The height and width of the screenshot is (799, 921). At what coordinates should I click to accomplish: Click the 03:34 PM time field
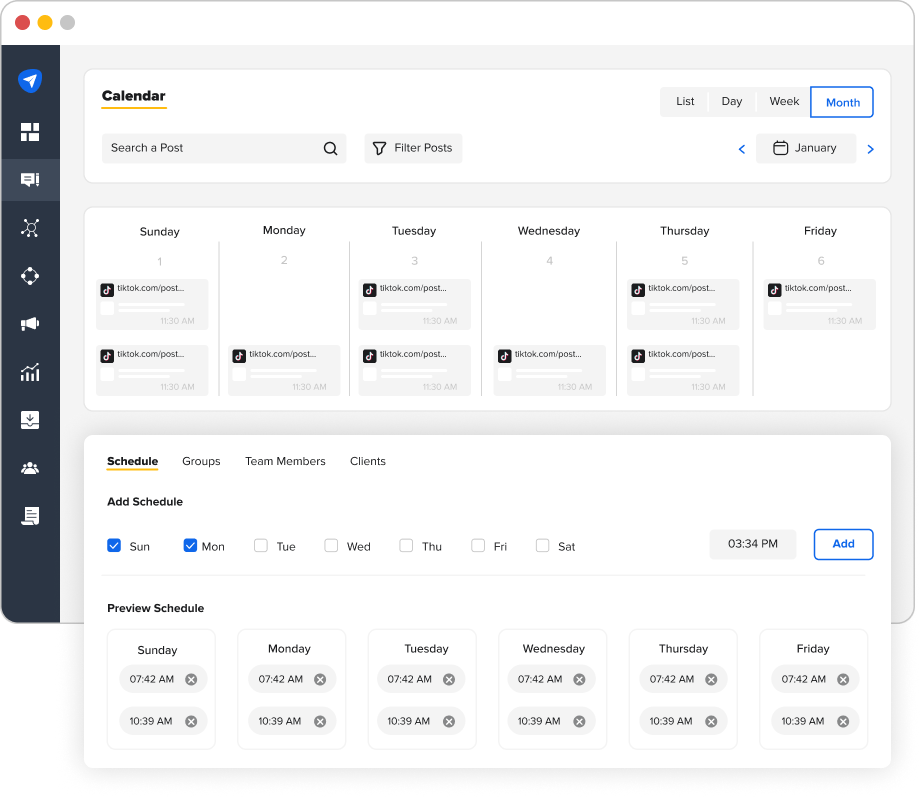point(752,544)
